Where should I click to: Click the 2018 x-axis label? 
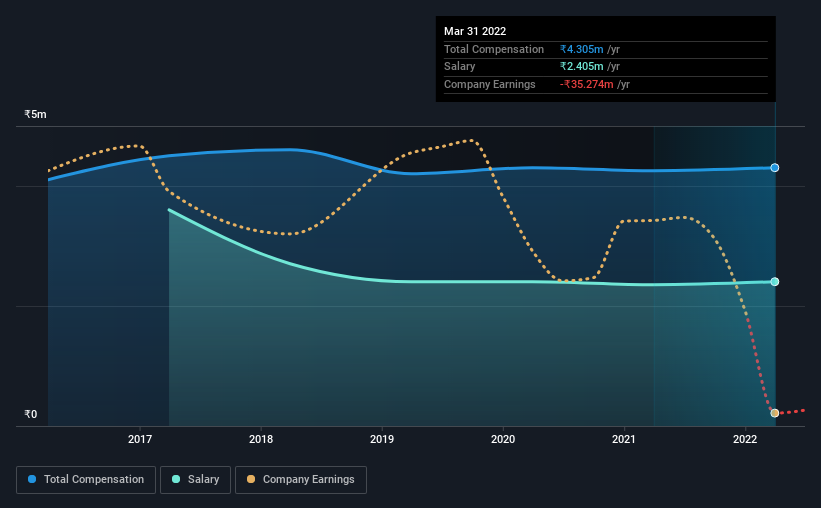click(261, 439)
